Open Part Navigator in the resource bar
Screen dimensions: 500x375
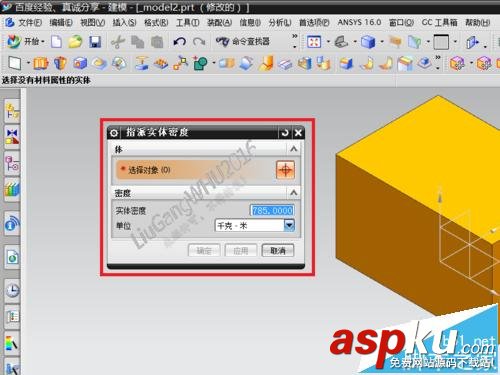12,164
